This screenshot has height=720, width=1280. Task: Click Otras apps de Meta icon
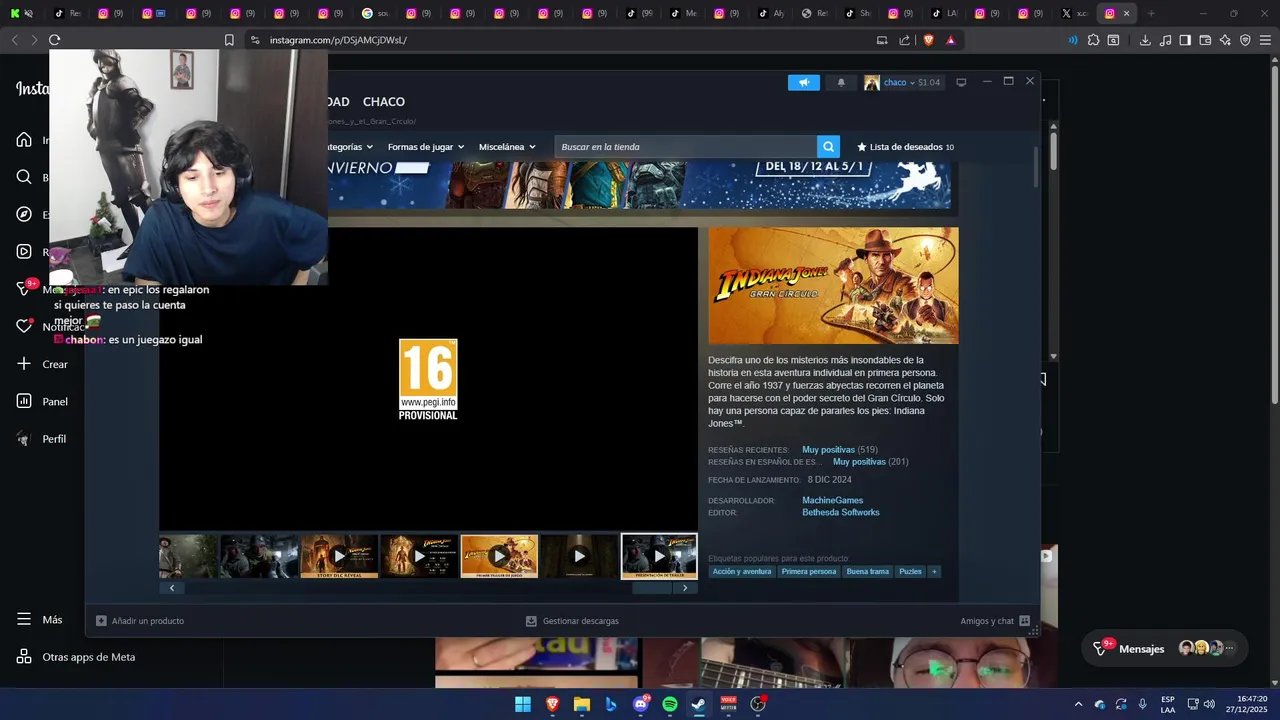pyautogui.click(x=24, y=657)
